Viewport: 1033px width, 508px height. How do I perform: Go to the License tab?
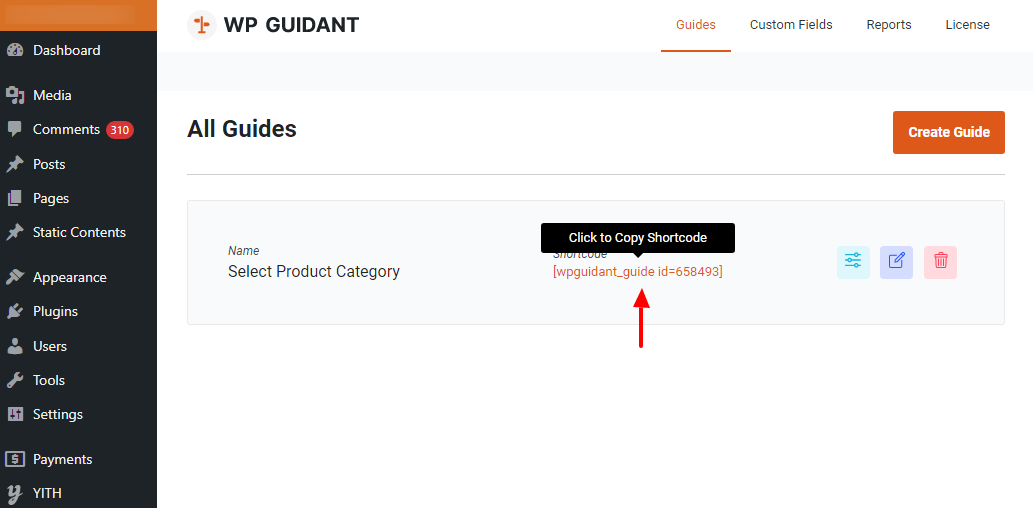(967, 25)
